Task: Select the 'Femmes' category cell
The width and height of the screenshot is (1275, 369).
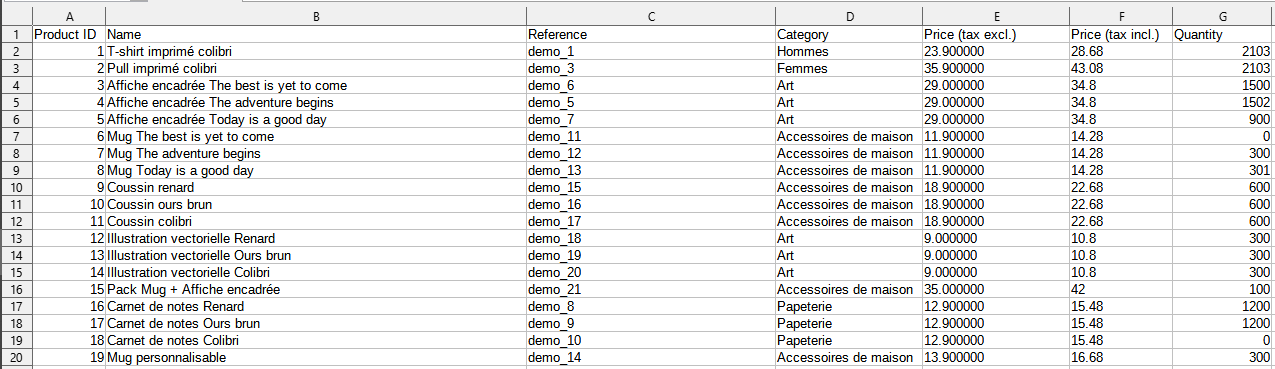Action: pyautogui.click(x=849, y=68)
